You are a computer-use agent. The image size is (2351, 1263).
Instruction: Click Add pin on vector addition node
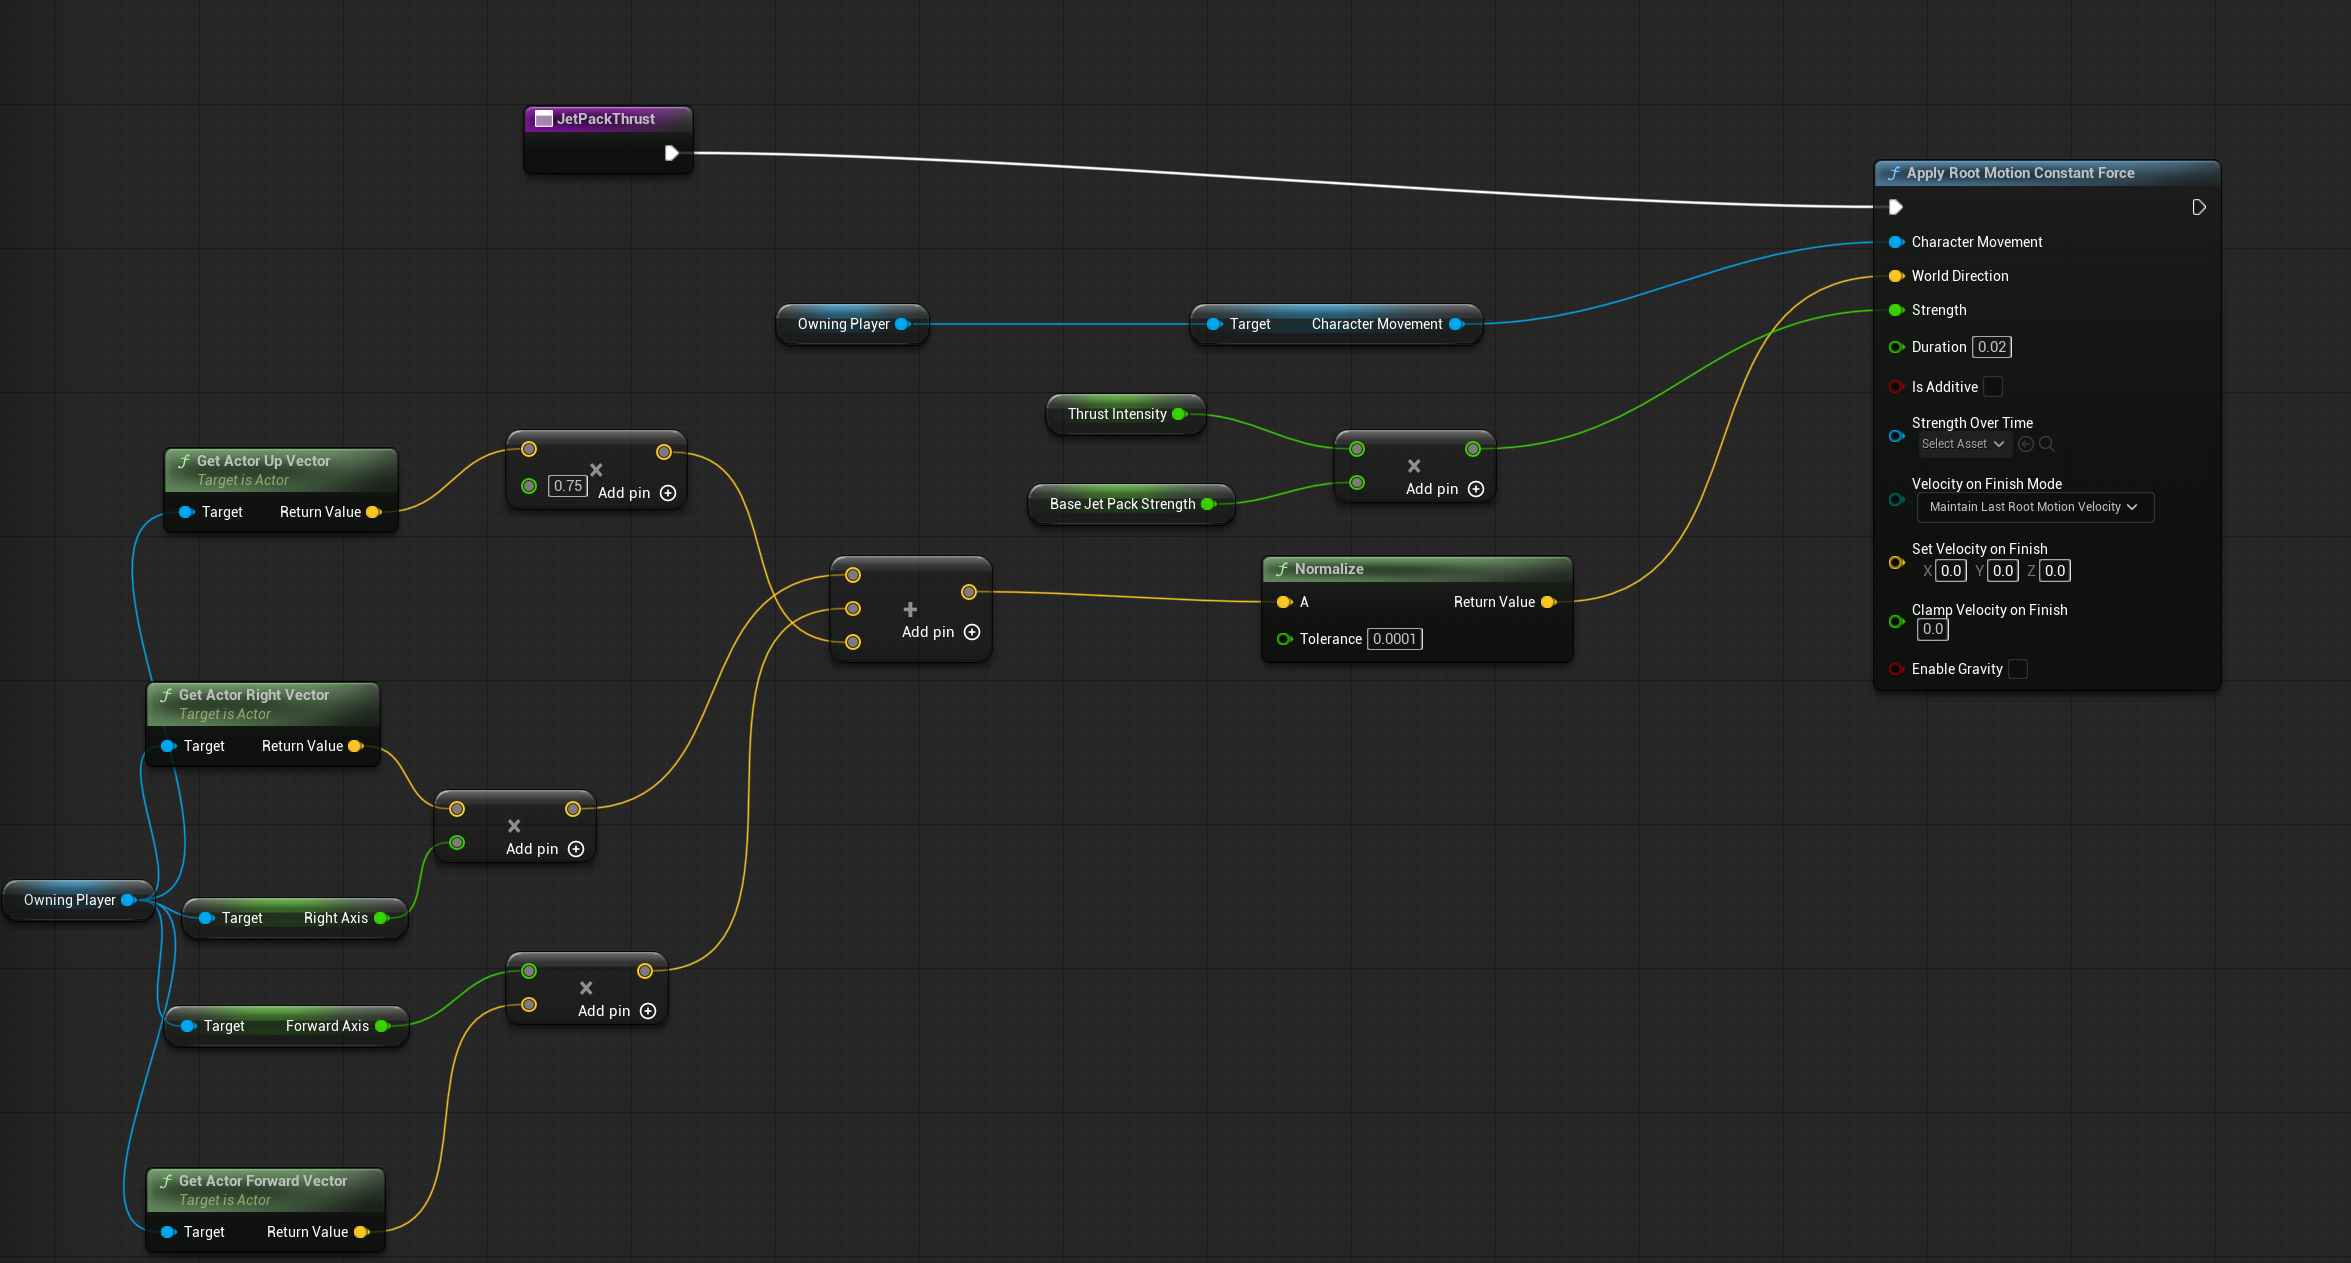(x=971, y=632)
